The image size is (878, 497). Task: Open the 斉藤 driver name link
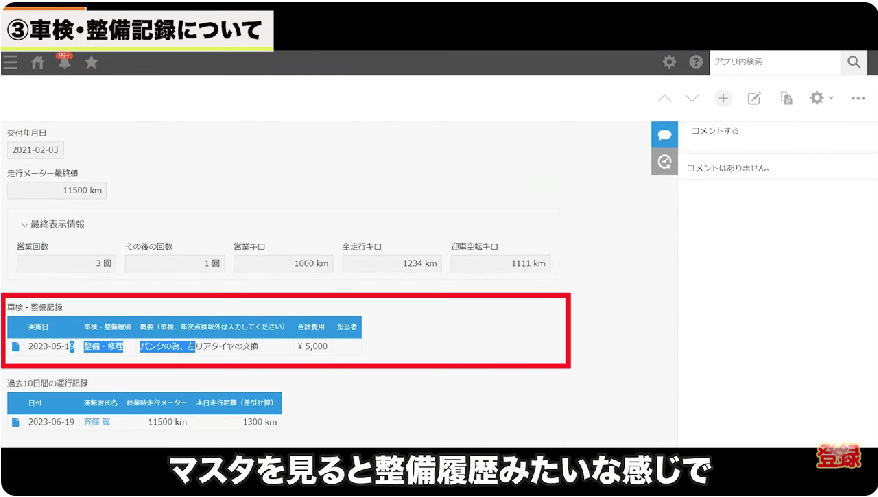[x=97, y=423]
